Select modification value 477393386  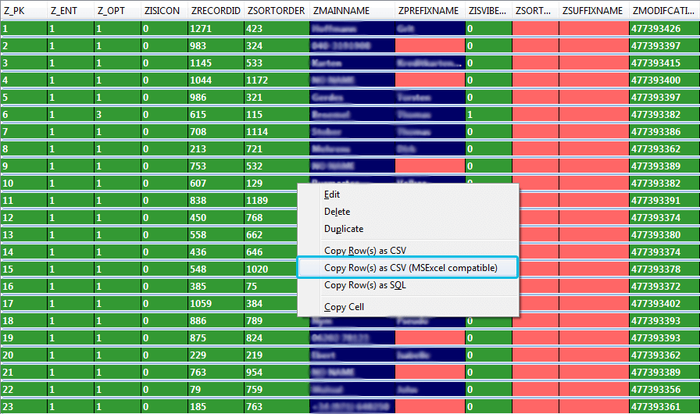(664, 132)
